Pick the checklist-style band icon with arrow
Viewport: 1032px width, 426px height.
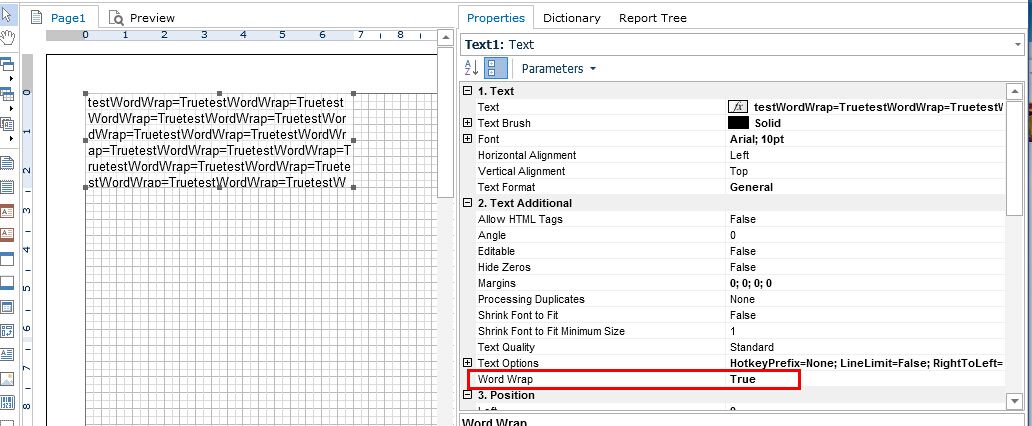[x=7, y=331]
